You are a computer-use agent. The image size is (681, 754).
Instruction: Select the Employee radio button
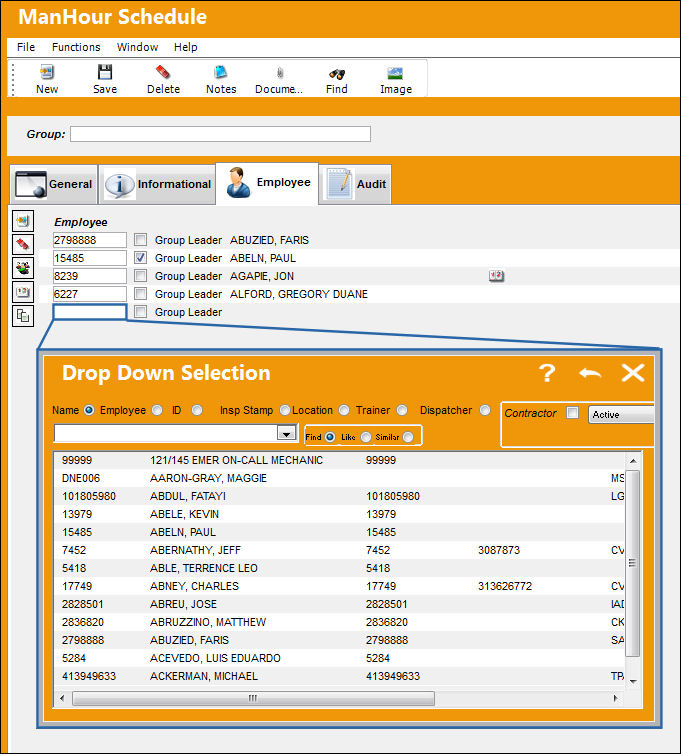pyautogui.click(x=157, y=410)
